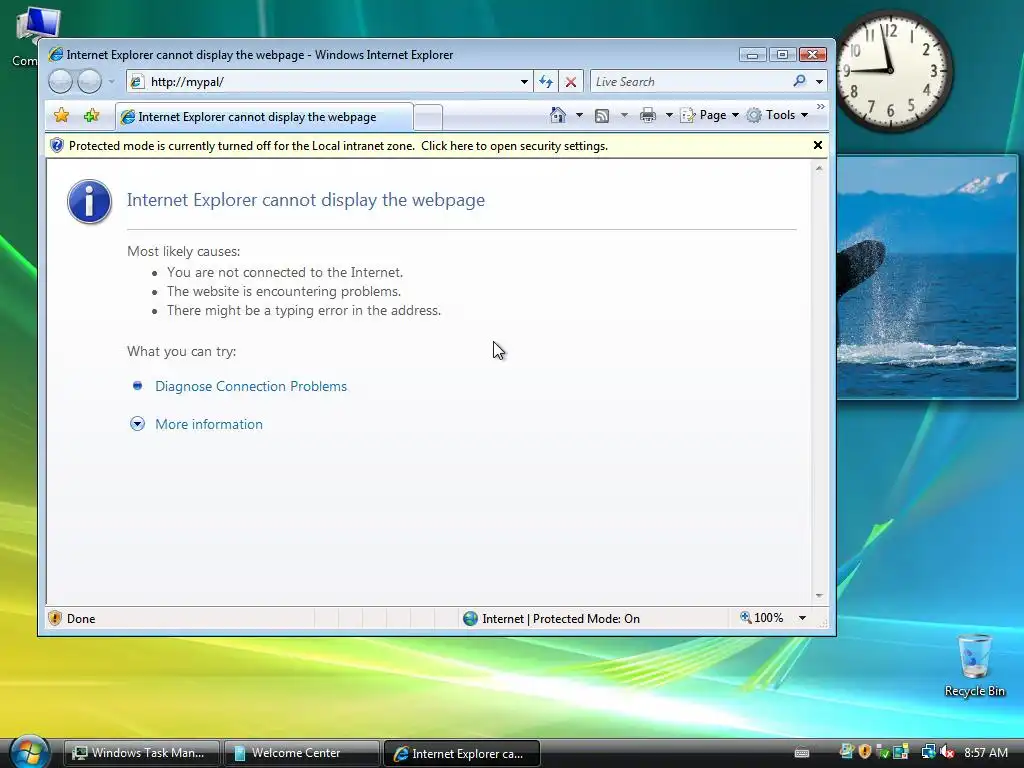Click the Forward navigation button
Viewport: 1024px width, 768px height.
click(x=89, y=82)
